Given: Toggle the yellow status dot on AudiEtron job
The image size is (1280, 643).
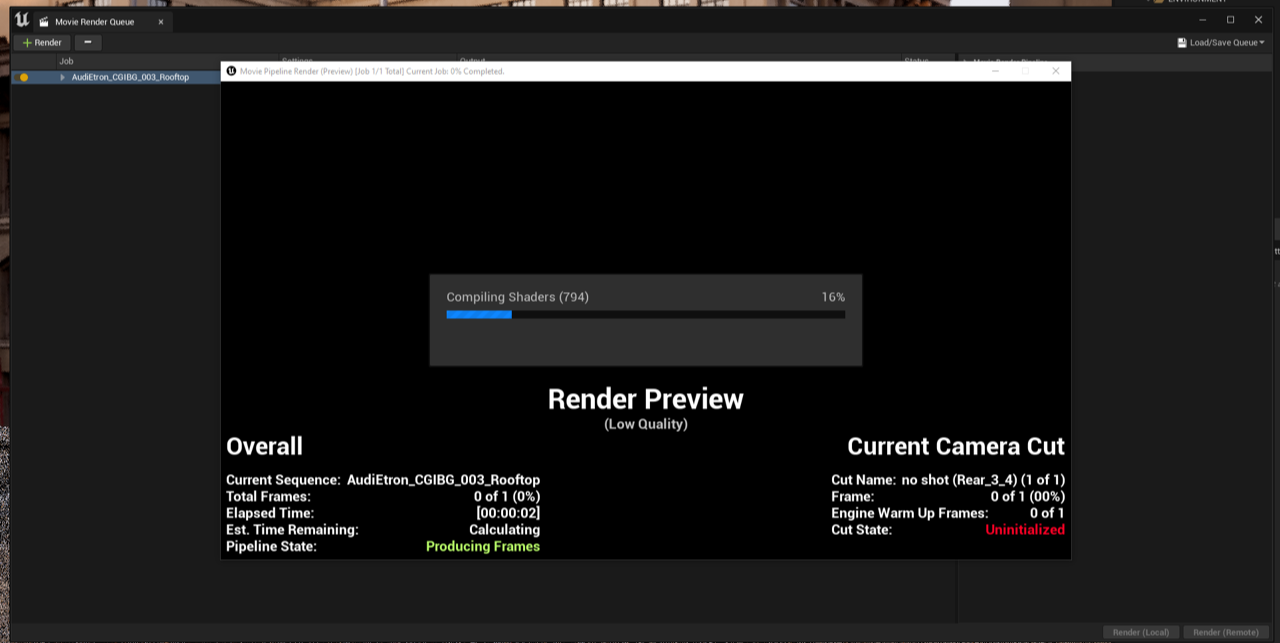Looking at the screenshot, I should click(x=24, y=77).
